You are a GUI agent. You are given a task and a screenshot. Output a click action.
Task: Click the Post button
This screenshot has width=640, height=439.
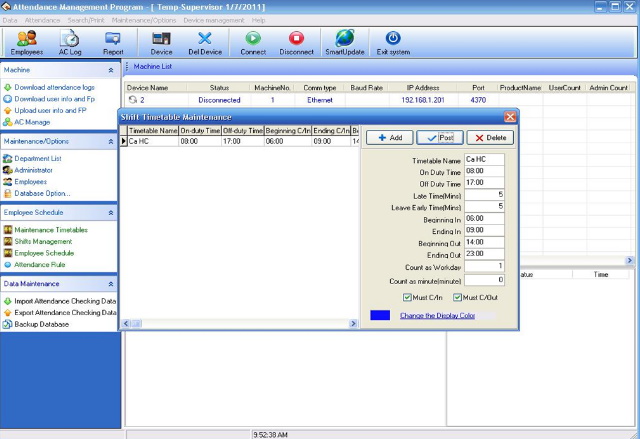(x=440, y=137)
